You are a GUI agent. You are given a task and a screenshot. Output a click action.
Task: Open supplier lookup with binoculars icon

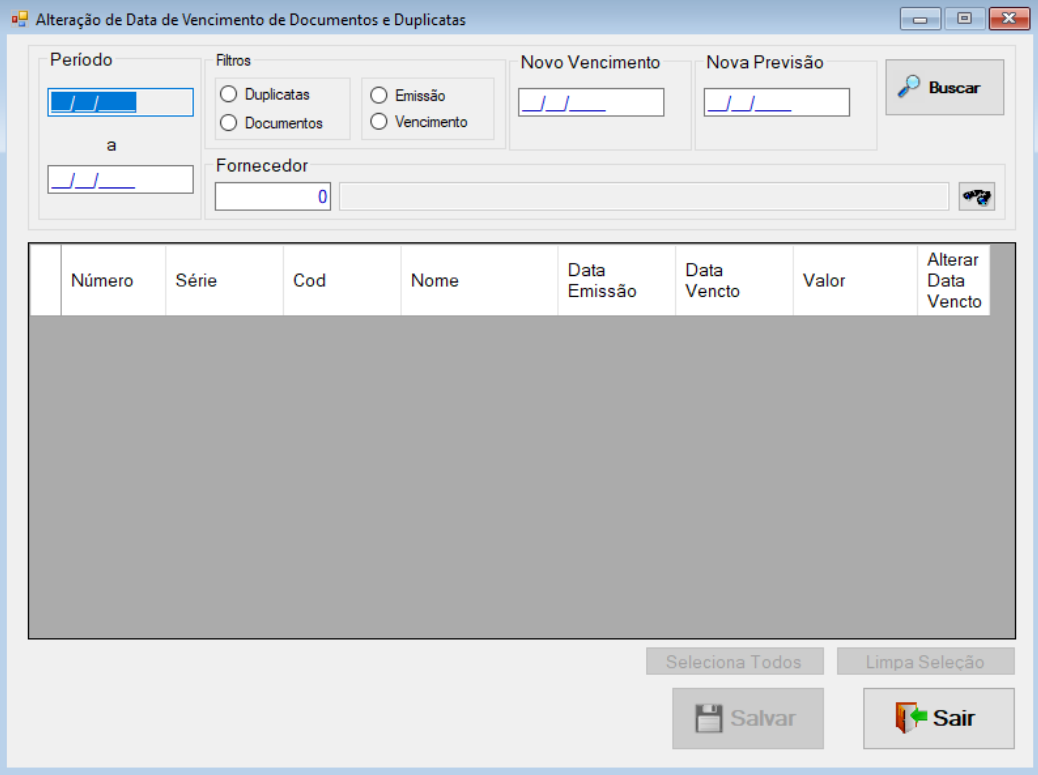pyautogui.click(x=976, y=197)
